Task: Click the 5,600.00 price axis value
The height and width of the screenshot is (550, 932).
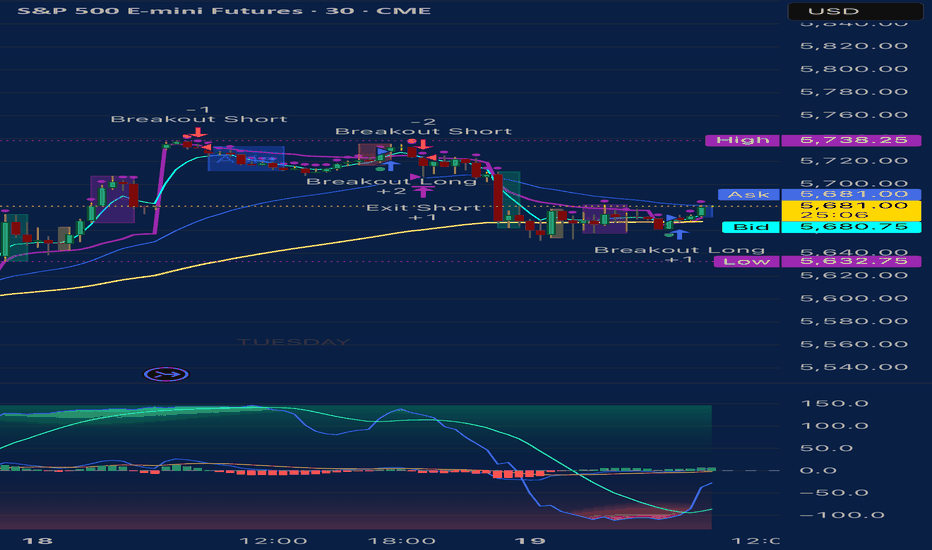Action: [x=854, y=298]
